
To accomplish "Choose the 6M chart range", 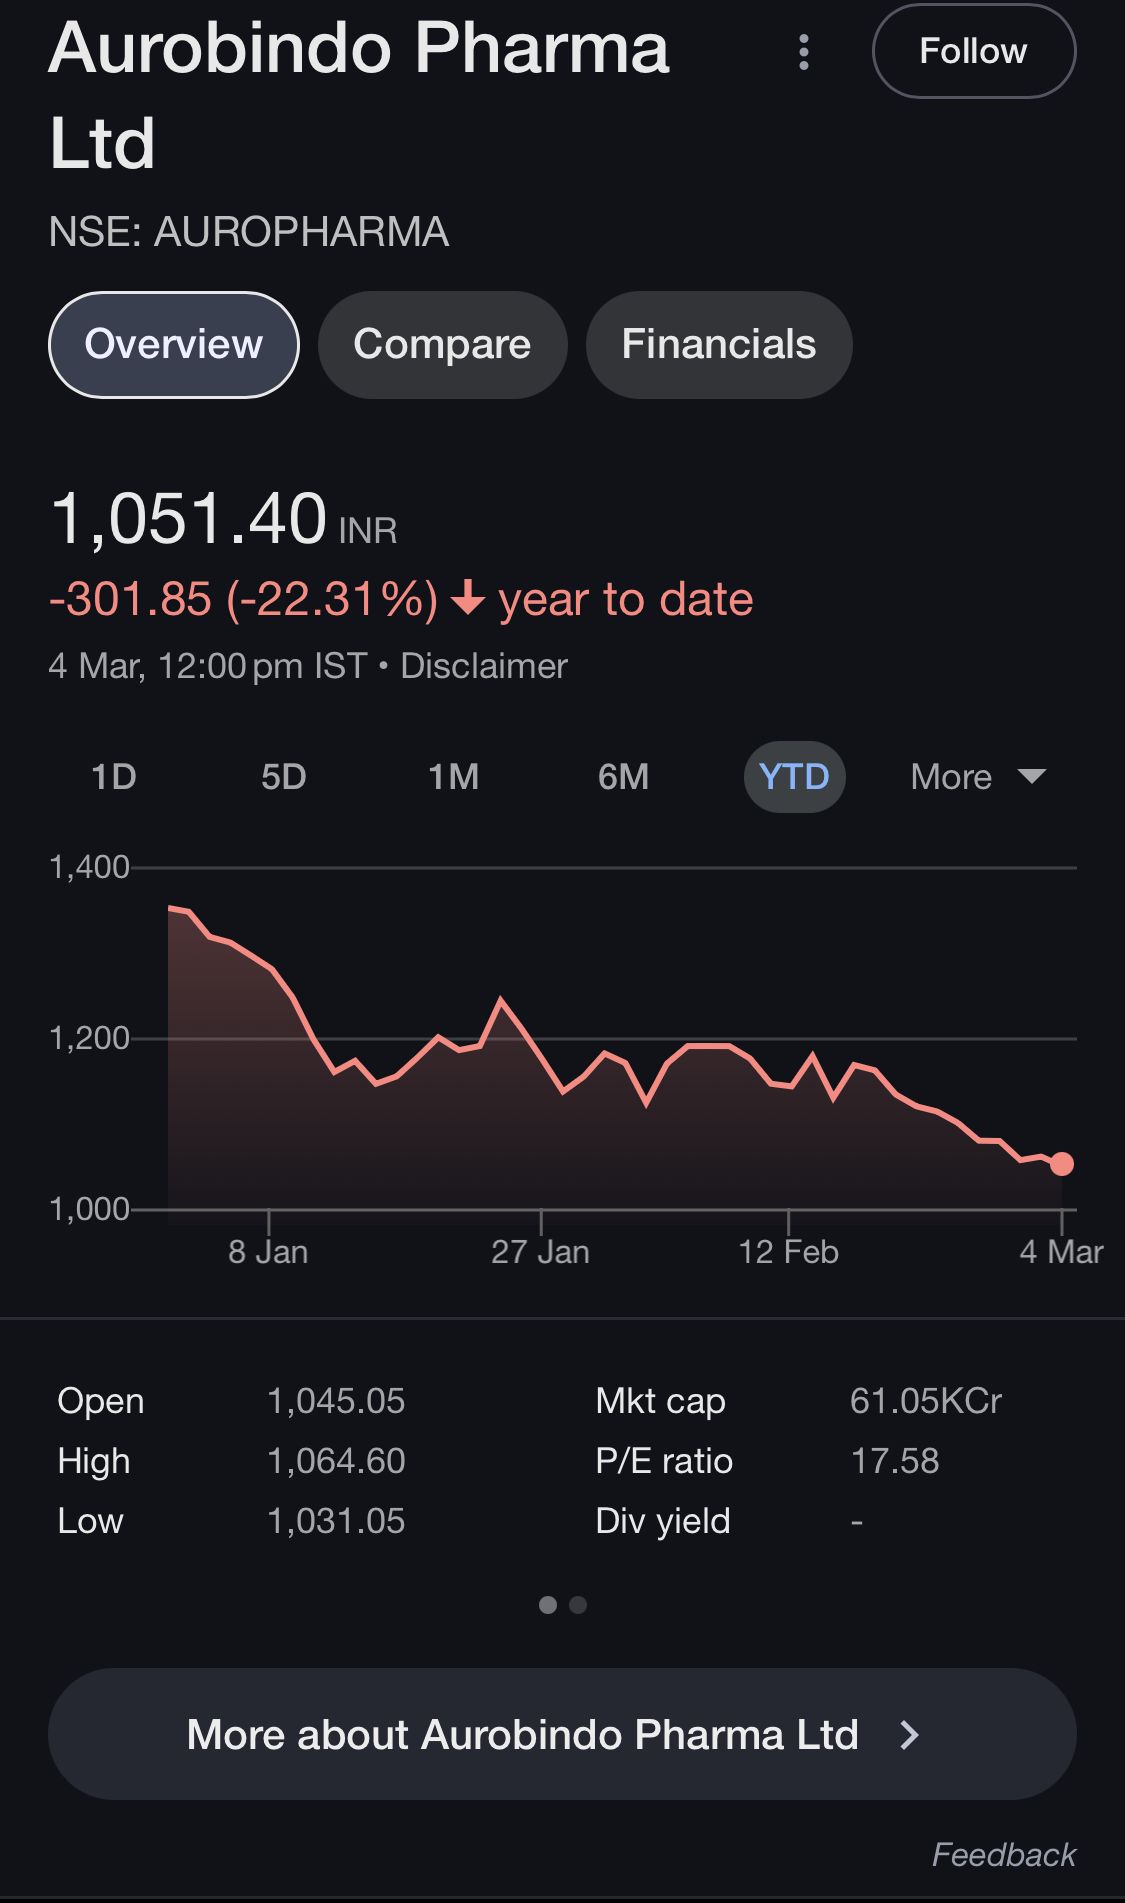I will click(x=623, y=777).
